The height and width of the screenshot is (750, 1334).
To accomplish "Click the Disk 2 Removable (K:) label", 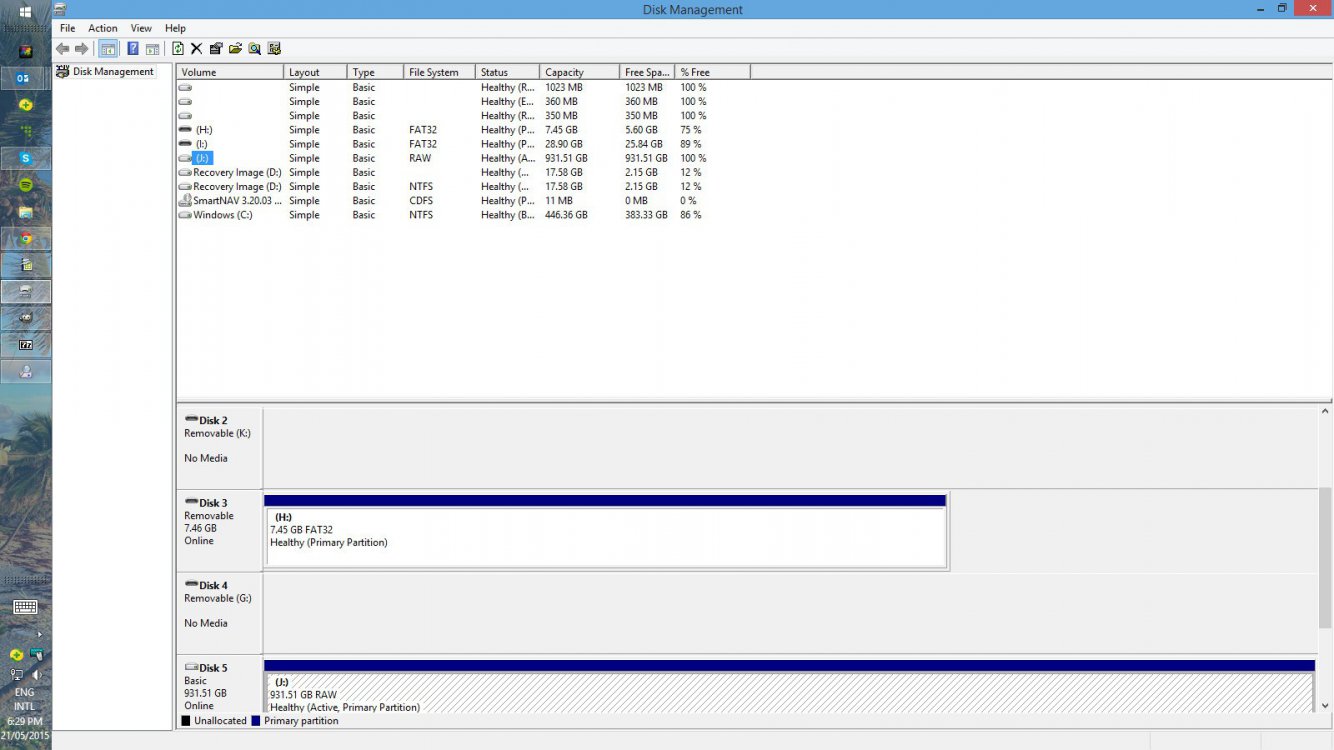I will click(x=219, y=448).
